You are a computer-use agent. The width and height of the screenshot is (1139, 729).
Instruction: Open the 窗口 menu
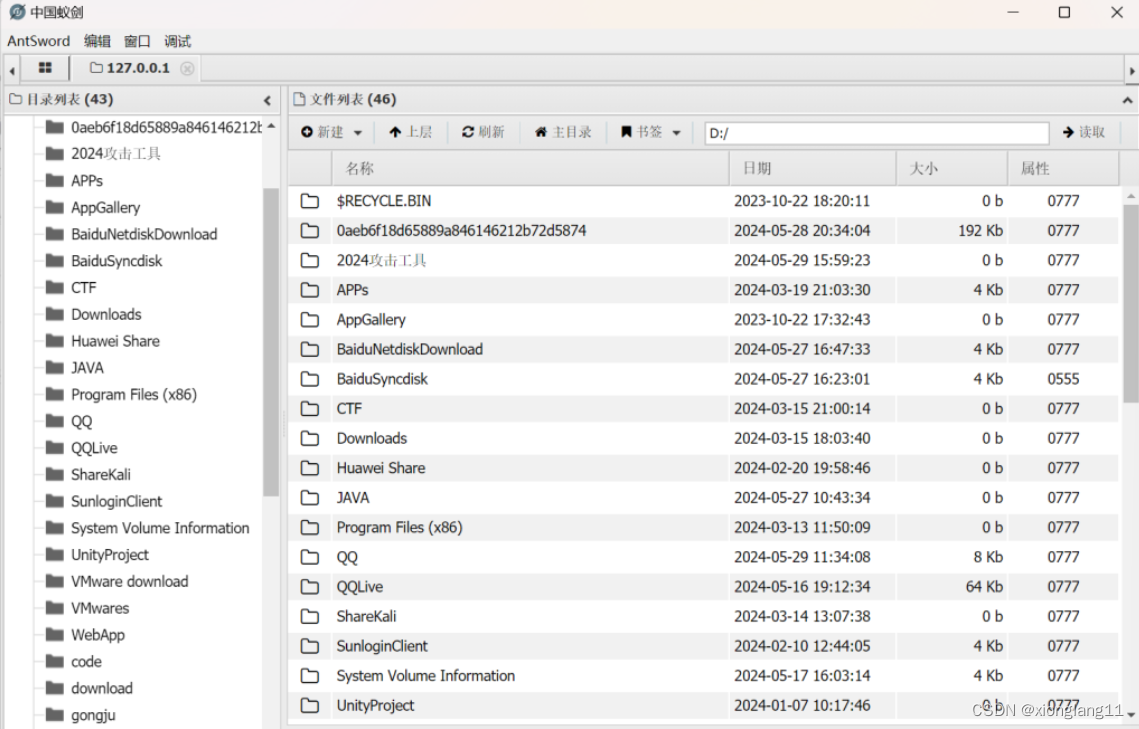[137, 41]
